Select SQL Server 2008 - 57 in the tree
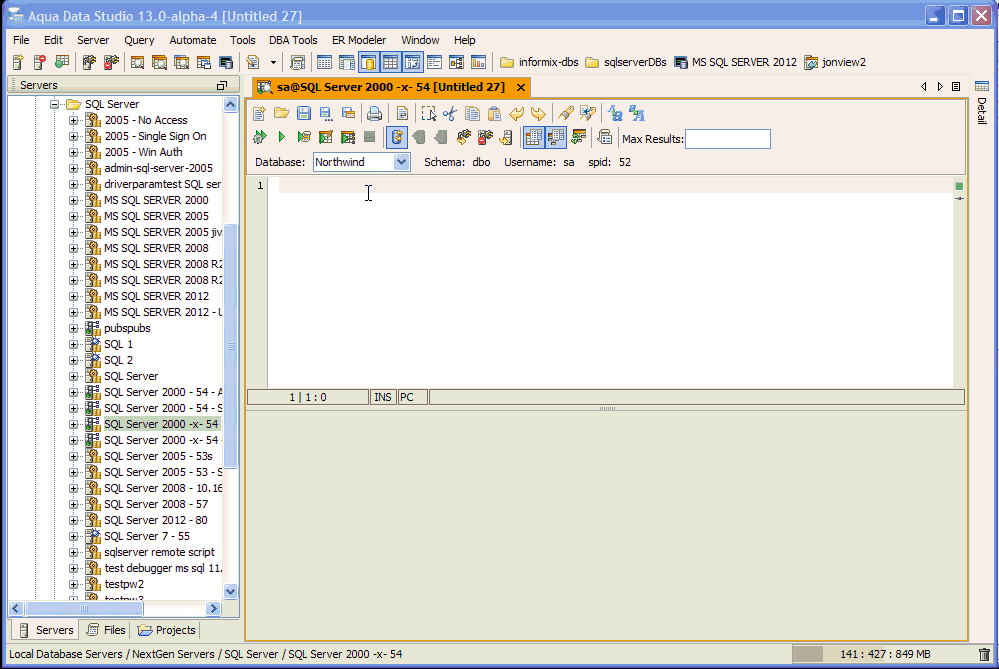 tap(156, 504)
